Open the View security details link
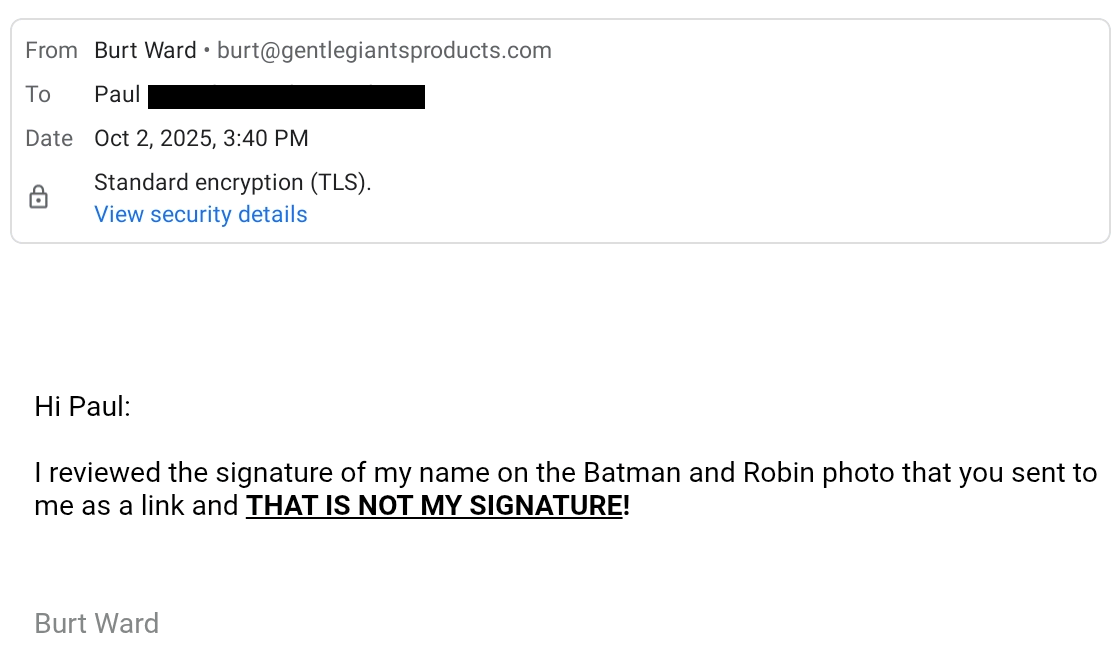The image size is (1120, 670). (x=200, y=214)
